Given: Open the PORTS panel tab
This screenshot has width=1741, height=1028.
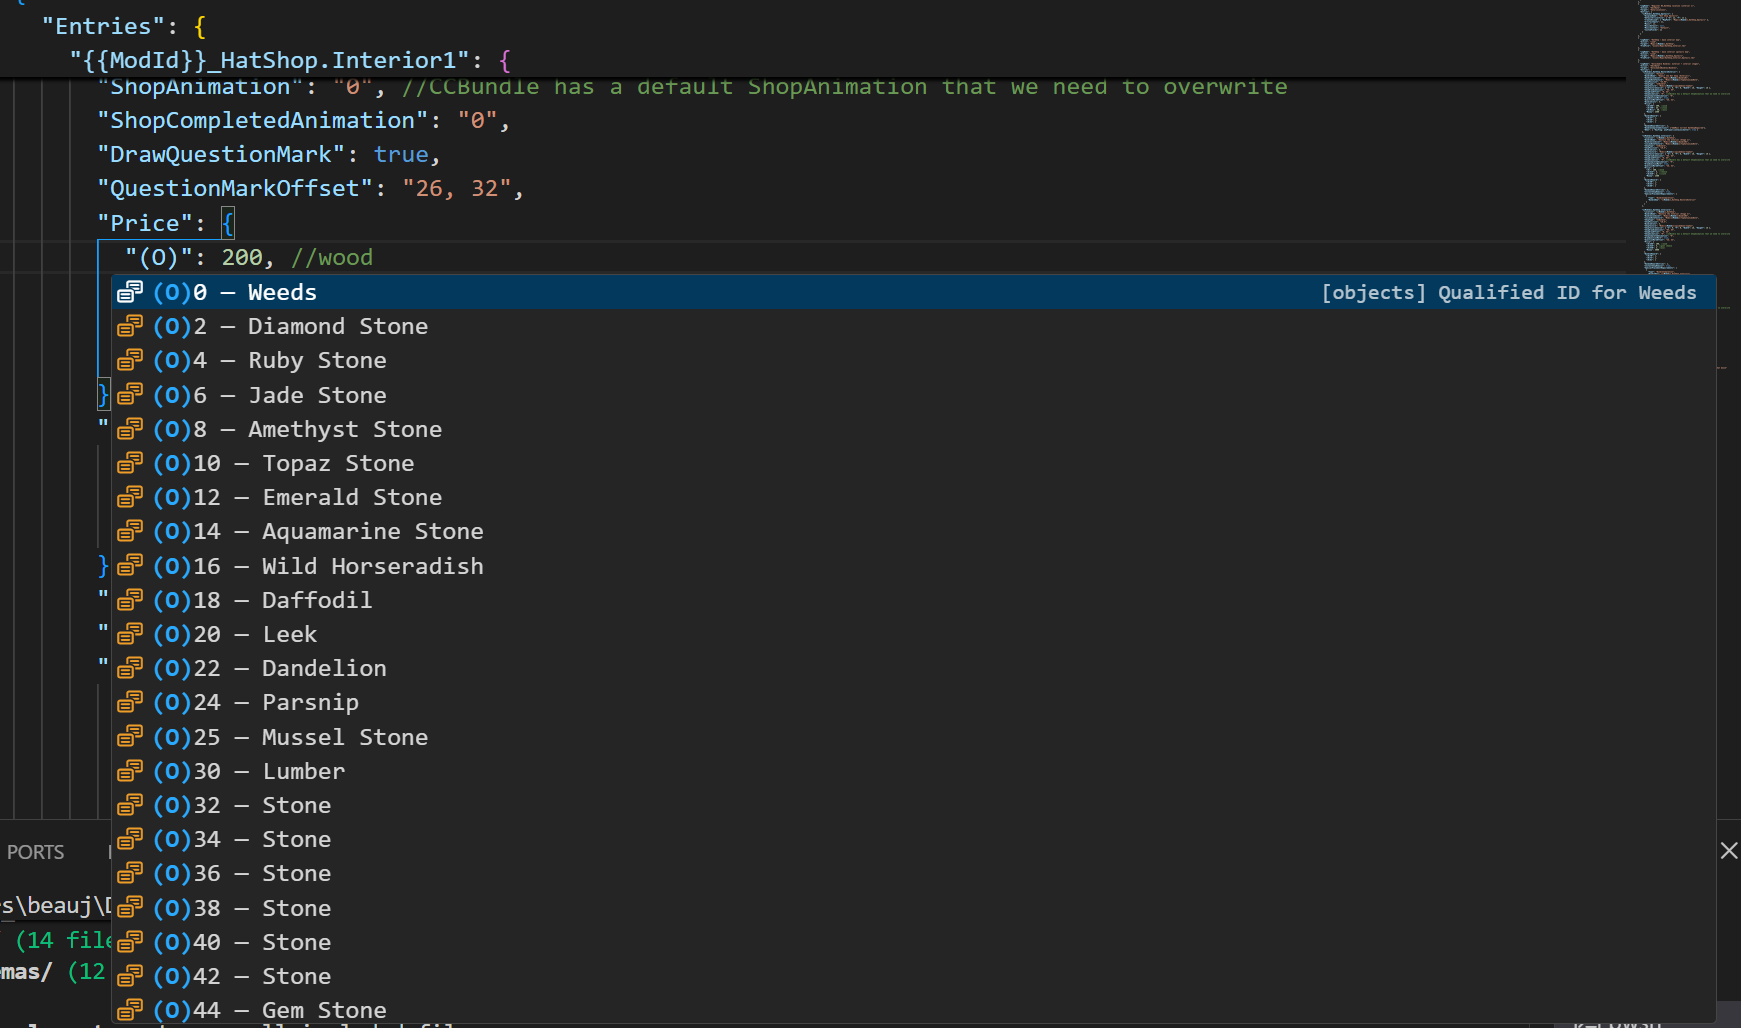Looking at the screenshot, I should [35, 852].
